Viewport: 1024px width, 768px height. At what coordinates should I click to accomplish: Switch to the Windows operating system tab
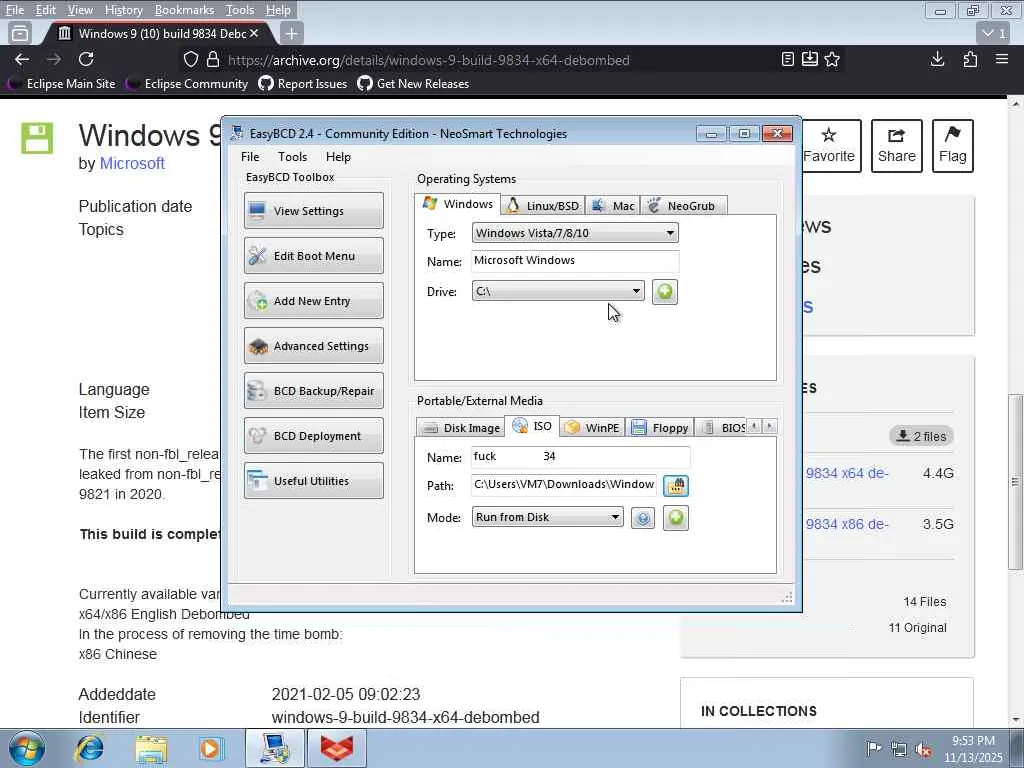pos(458,204)
